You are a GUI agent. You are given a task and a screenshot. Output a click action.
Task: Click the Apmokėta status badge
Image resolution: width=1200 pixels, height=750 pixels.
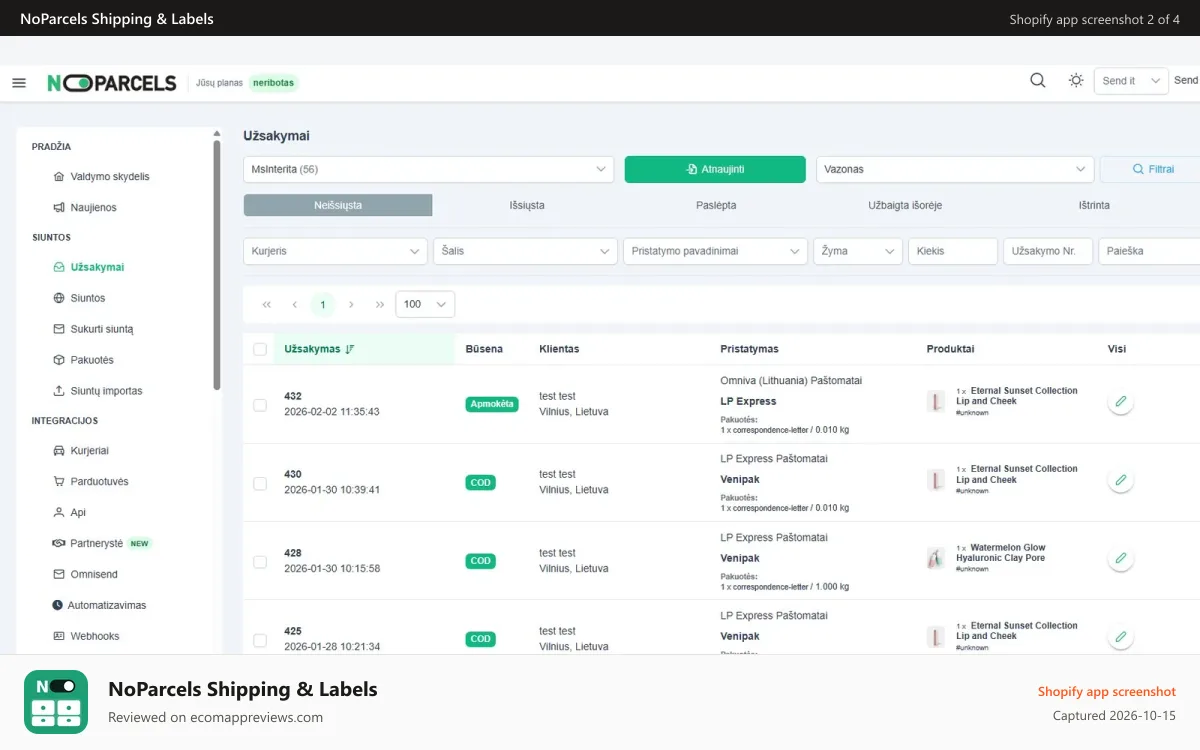click(x=492, y=404)
